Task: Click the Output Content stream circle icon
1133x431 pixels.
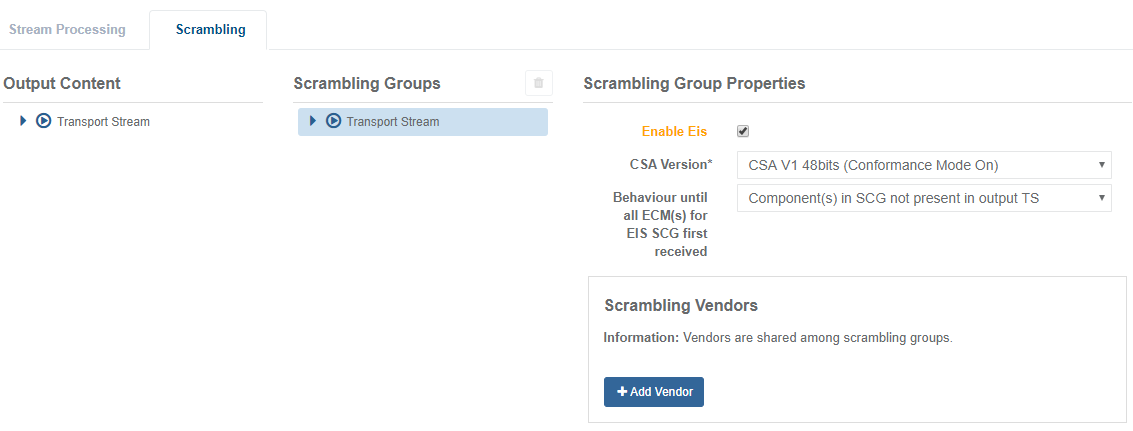Action: (x=43, y=121)
